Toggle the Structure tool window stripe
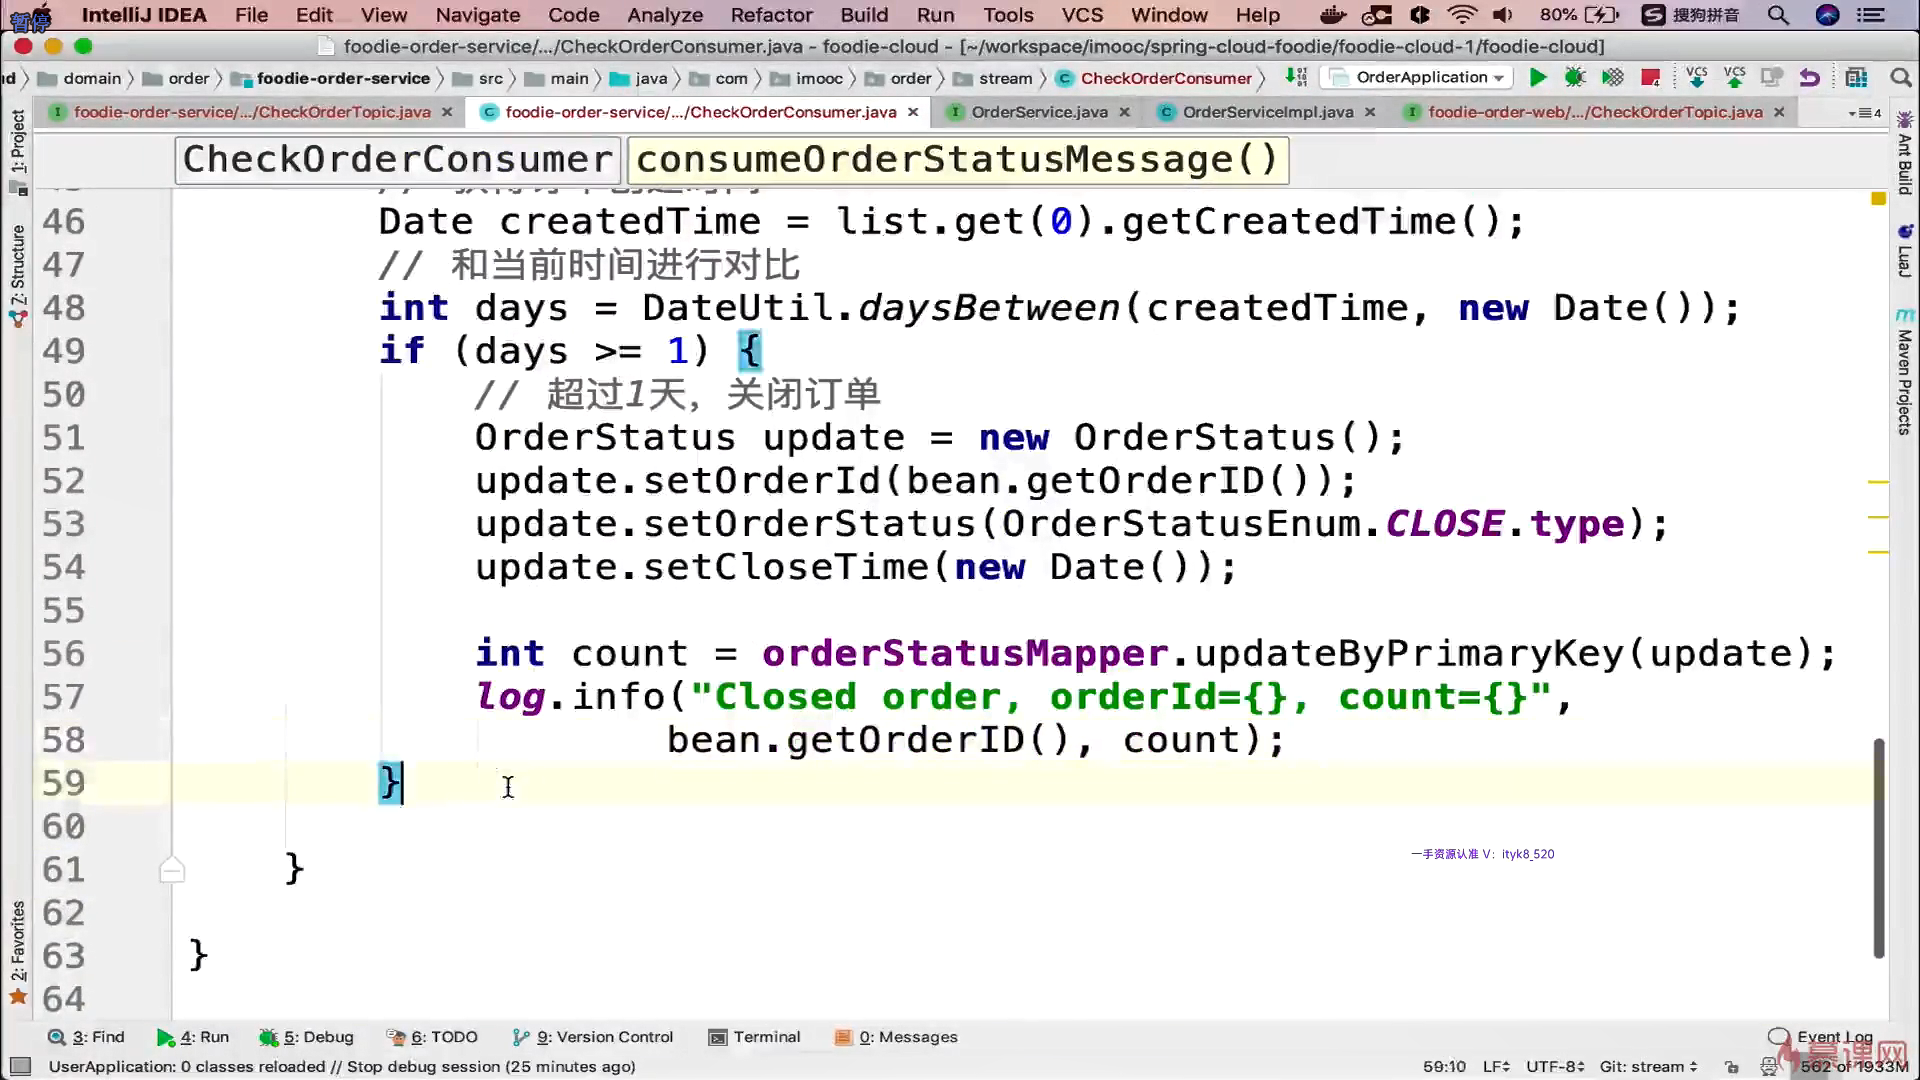This screenshot has width=1920, height=1080. point(18,265)
